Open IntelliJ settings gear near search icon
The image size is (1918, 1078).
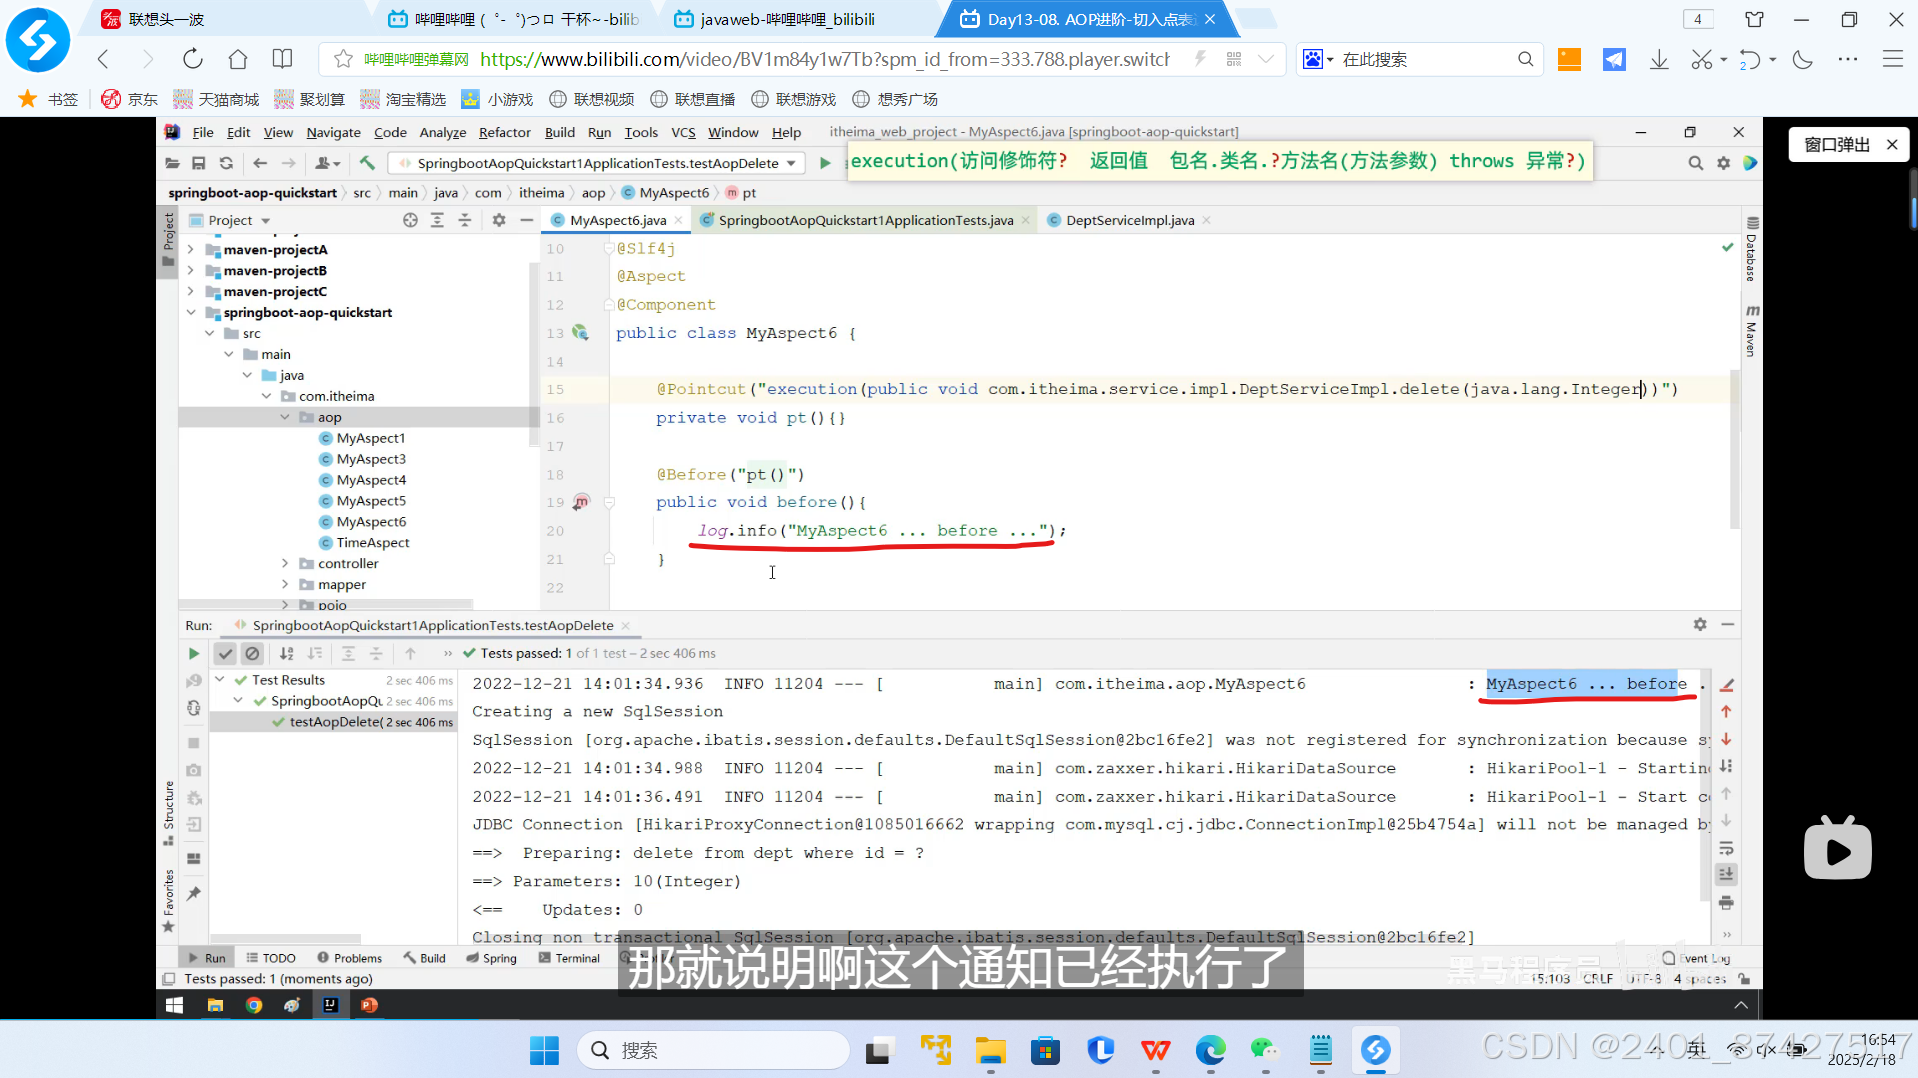coord(1723,163)
